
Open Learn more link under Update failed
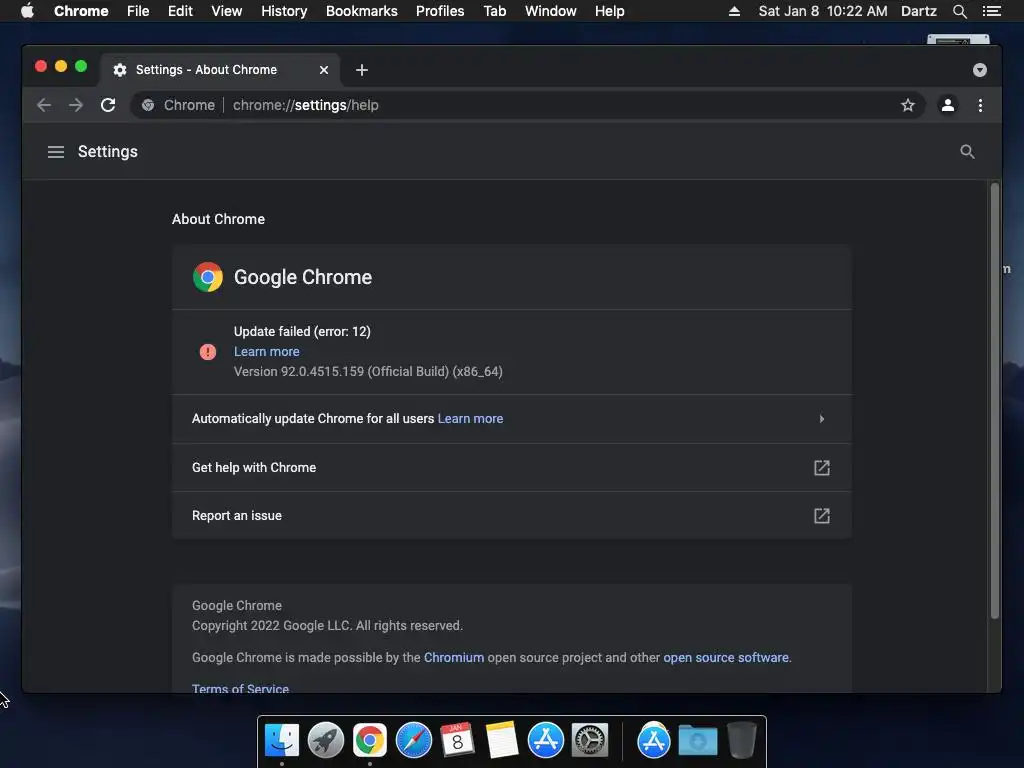click(266, 351)
